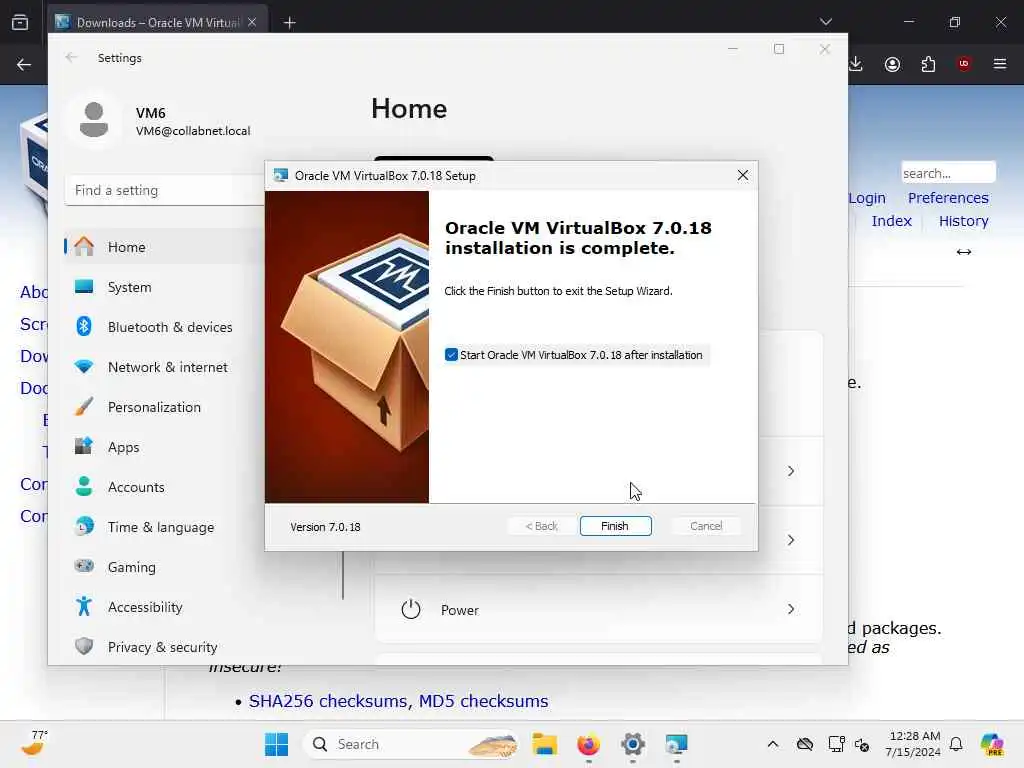Image resolution: width=1024 pixels, height=768 pixels.
Task: Open File Explorer from taskbar
Action: tap(544, 744)
